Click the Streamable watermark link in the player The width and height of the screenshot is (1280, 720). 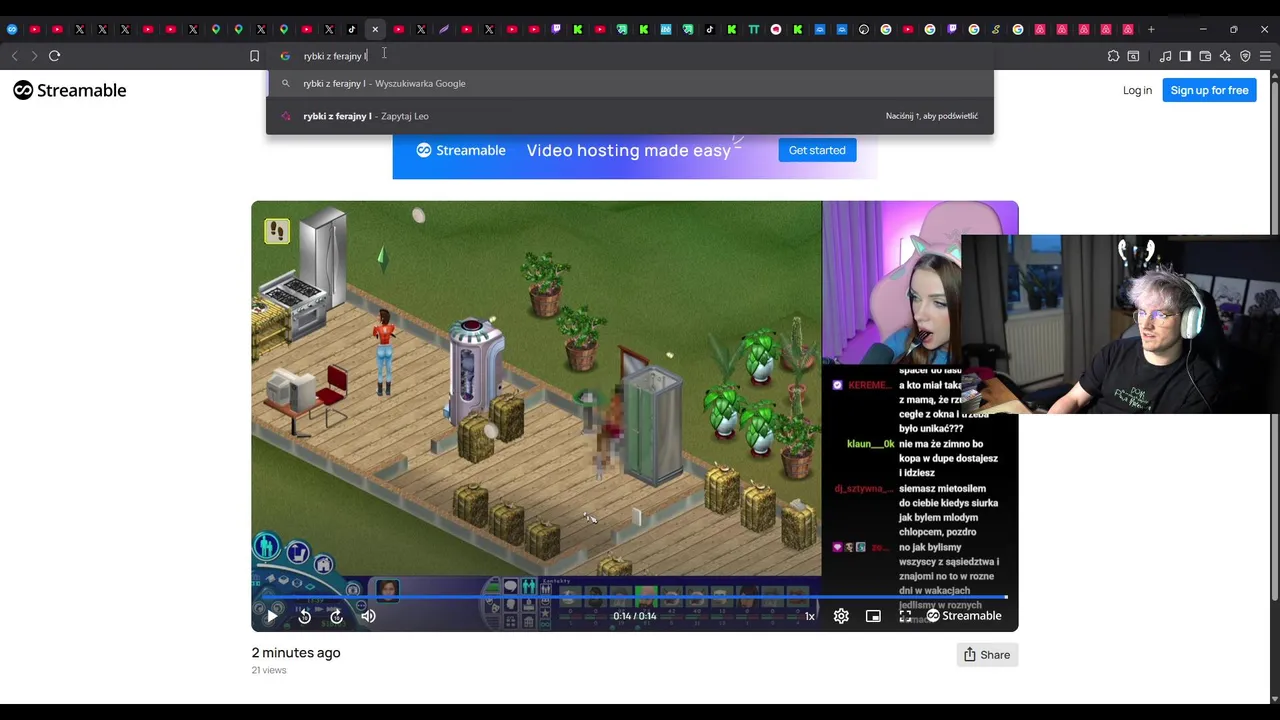[964, 616]
